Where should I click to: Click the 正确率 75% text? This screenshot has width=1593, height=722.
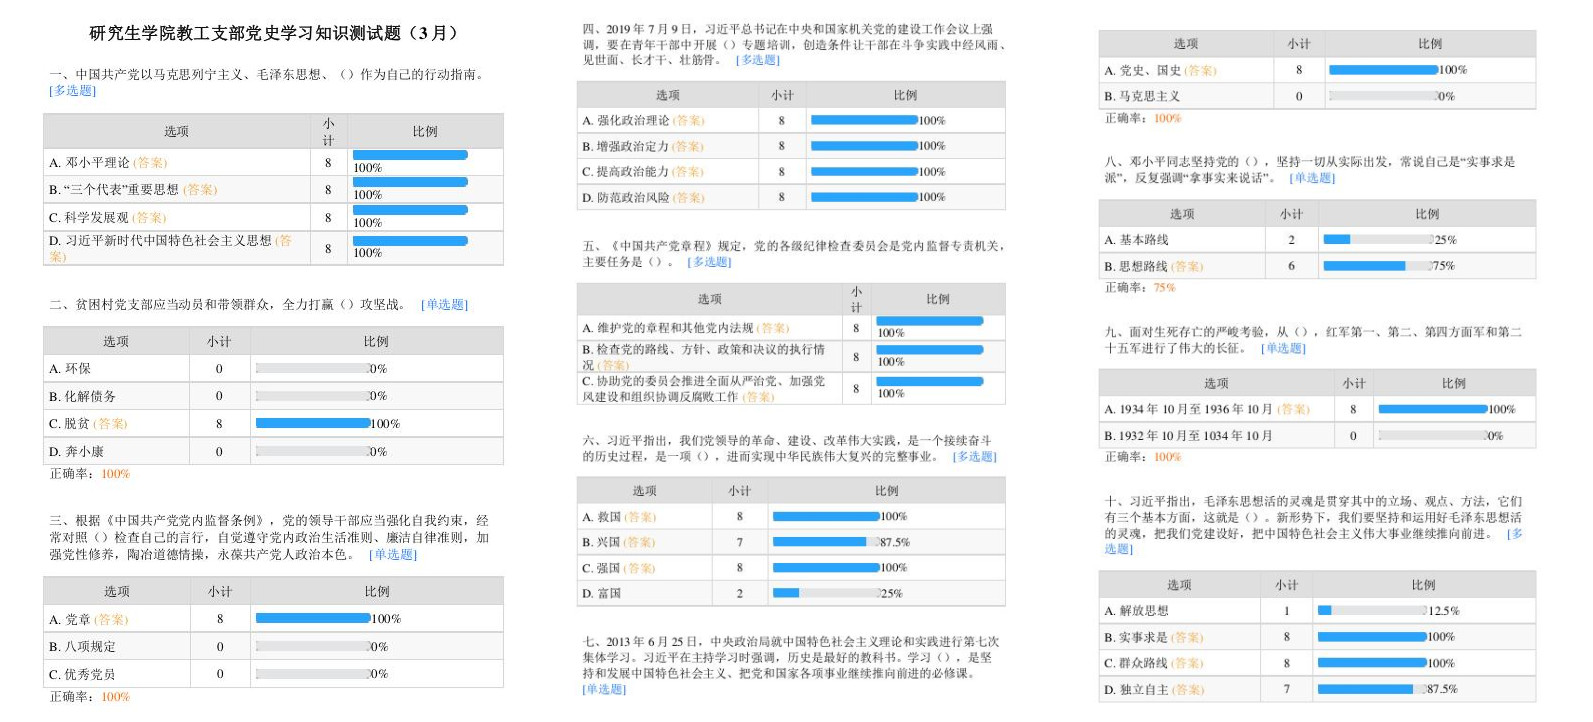pos(1140,288)
